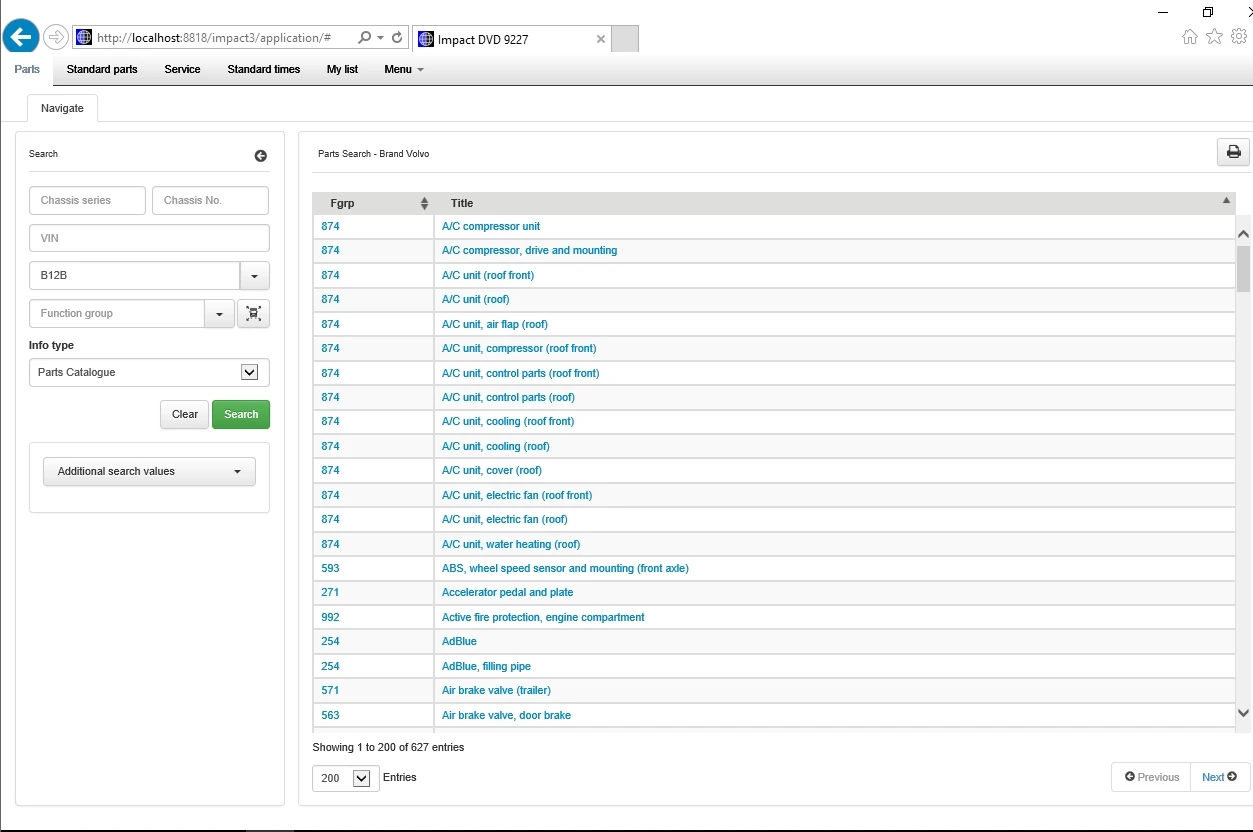Open Accelerator pedal and plate link
The height and width of the screenshot is (832, 1253).
[x=508, y=593]
